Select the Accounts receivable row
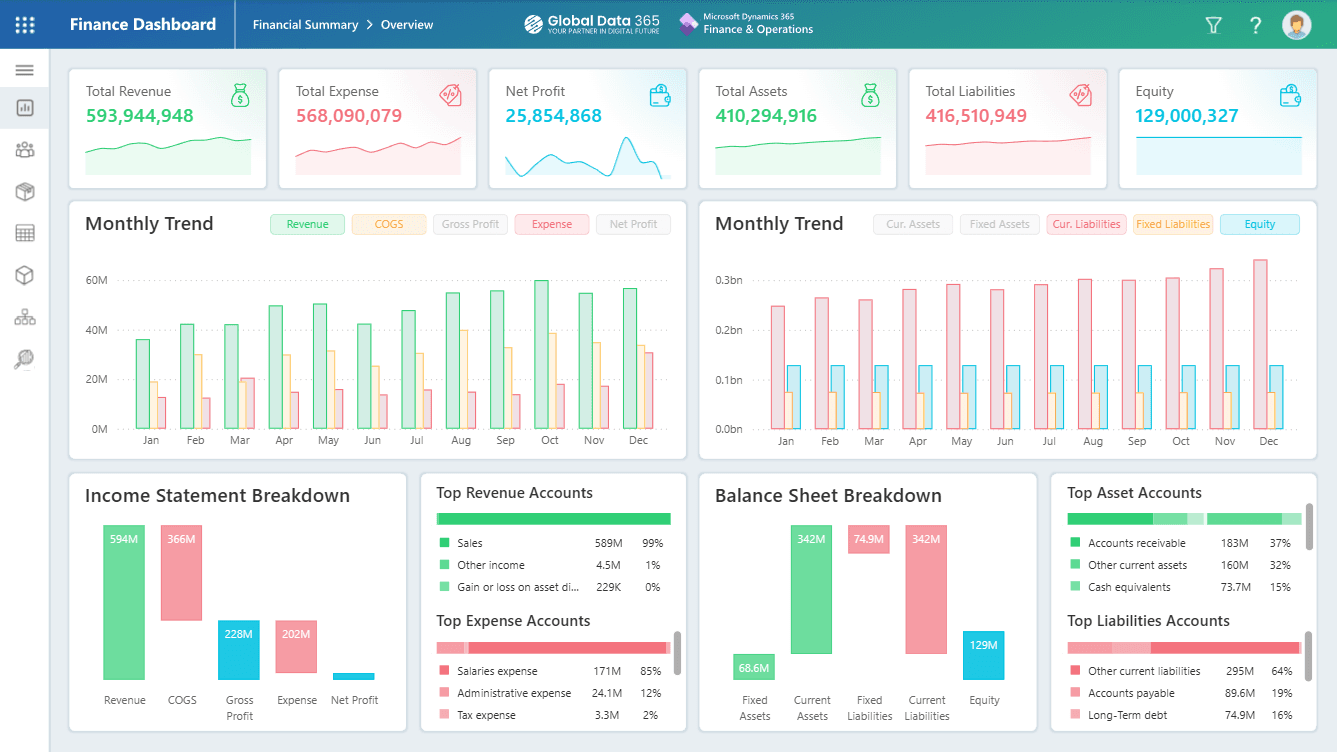Screen dimensions: 1337x752 pos(1184,543)
